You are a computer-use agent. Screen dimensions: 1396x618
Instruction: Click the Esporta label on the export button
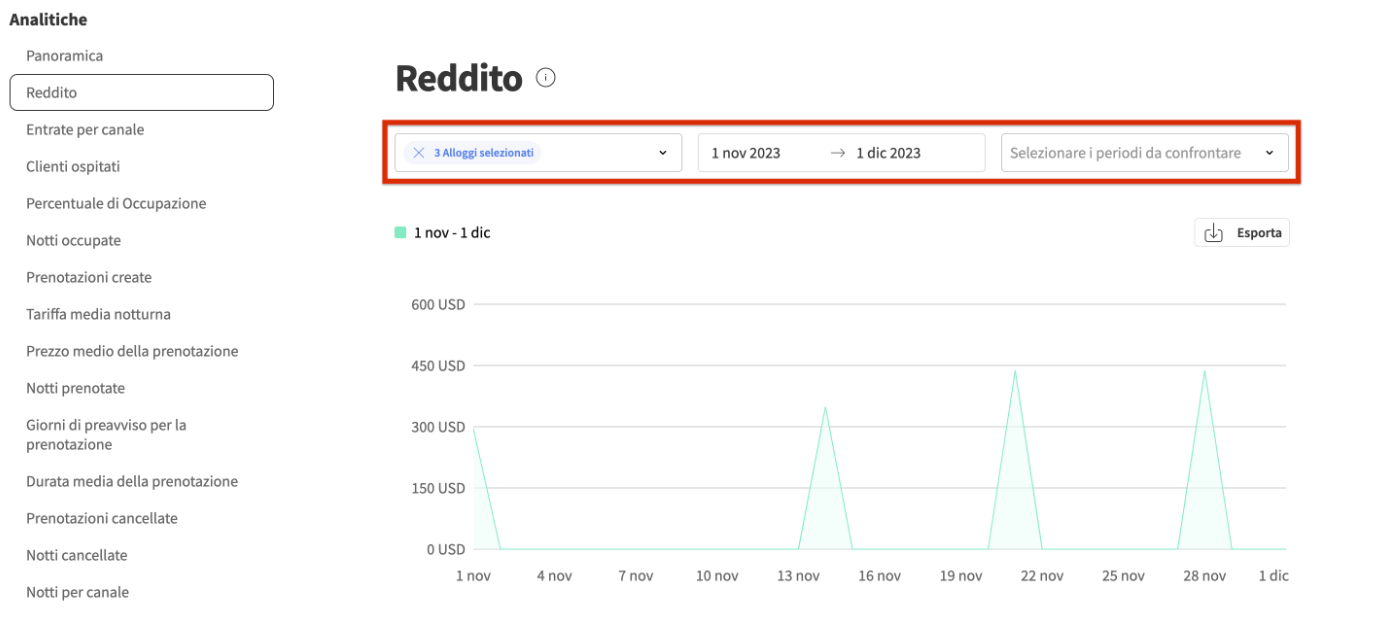pos(1259,233)
